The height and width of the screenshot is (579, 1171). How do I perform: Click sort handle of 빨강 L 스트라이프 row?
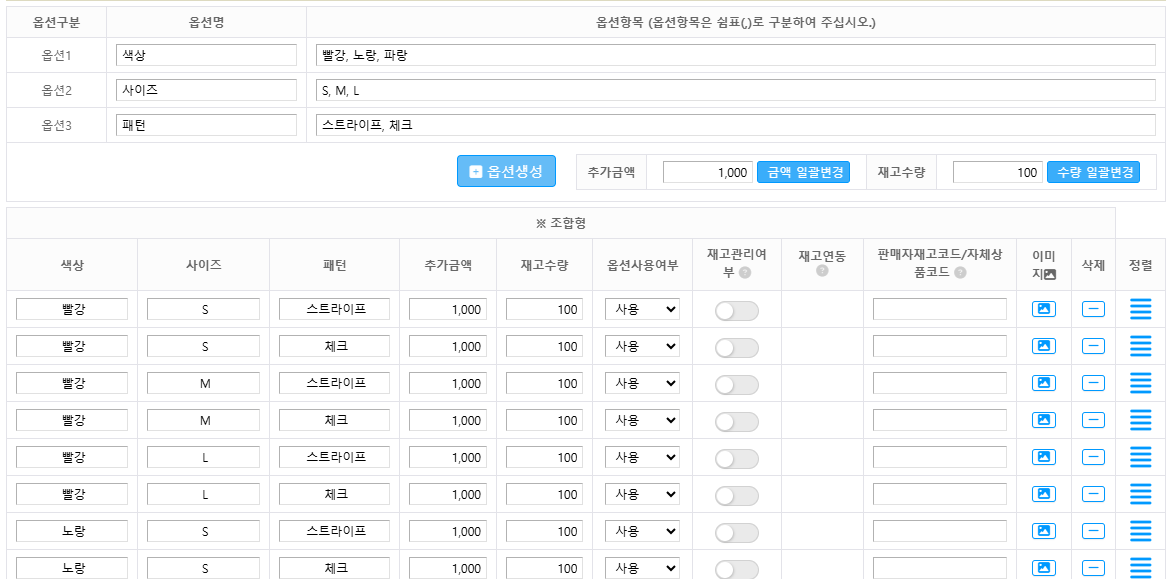[x=1140, y=458]
